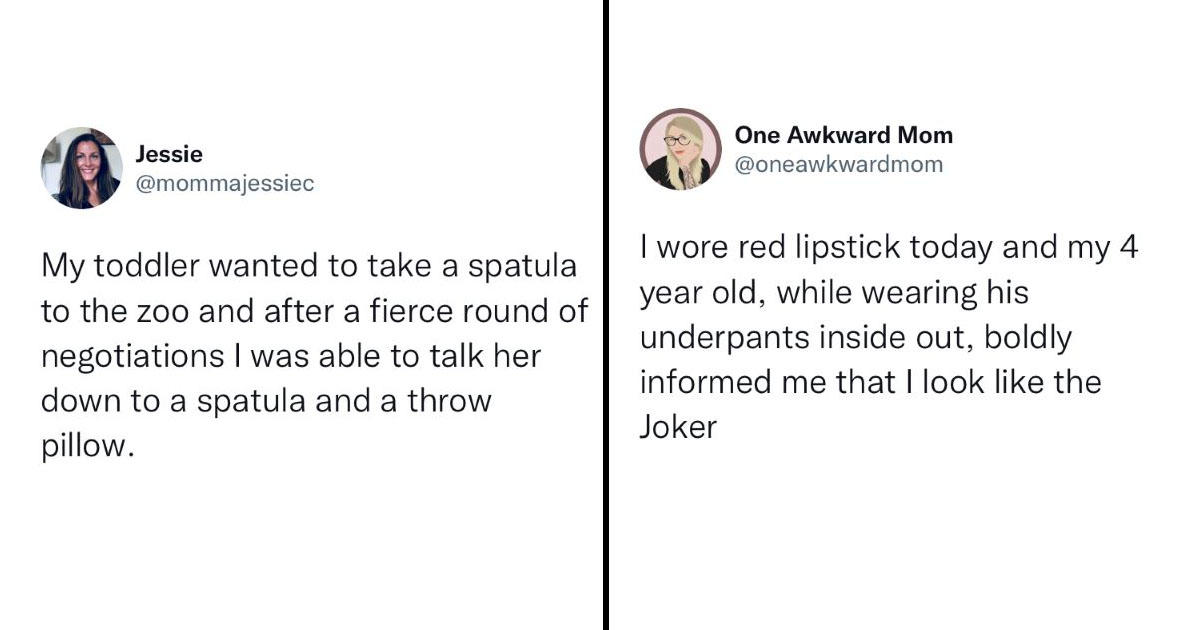Click the word "Joker" in the right tweet
The width and height of the screenshot is (1200, 630).
(678, 427)
